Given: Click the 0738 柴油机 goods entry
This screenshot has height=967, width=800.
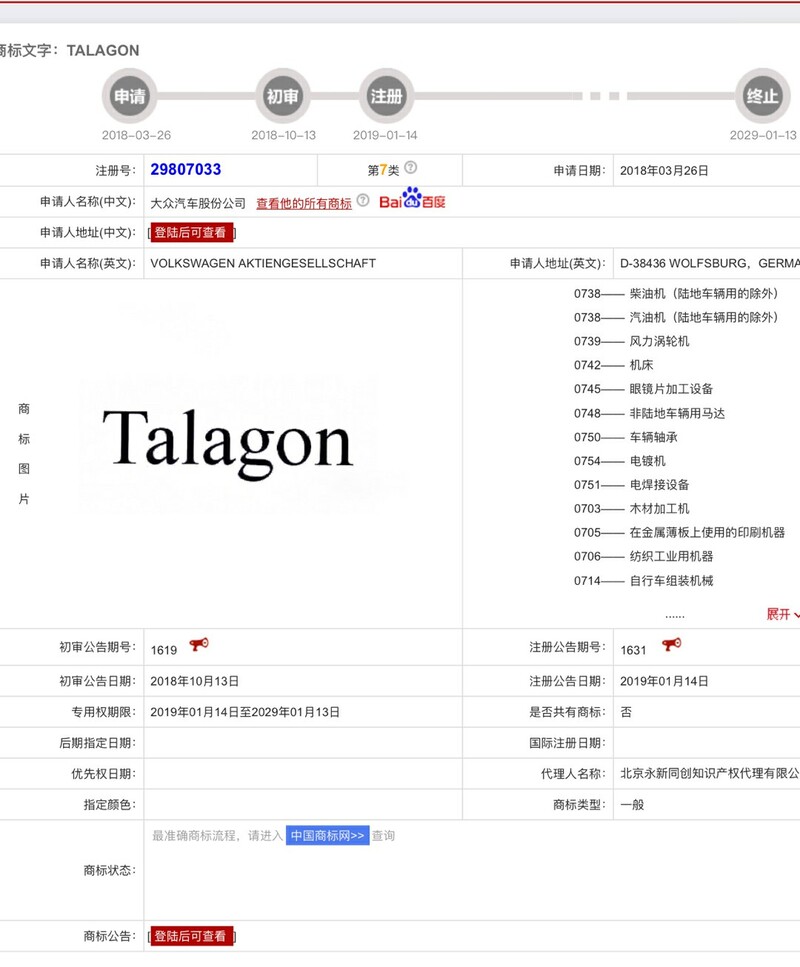Looking at the screenshot, I should tap(676, 294).
